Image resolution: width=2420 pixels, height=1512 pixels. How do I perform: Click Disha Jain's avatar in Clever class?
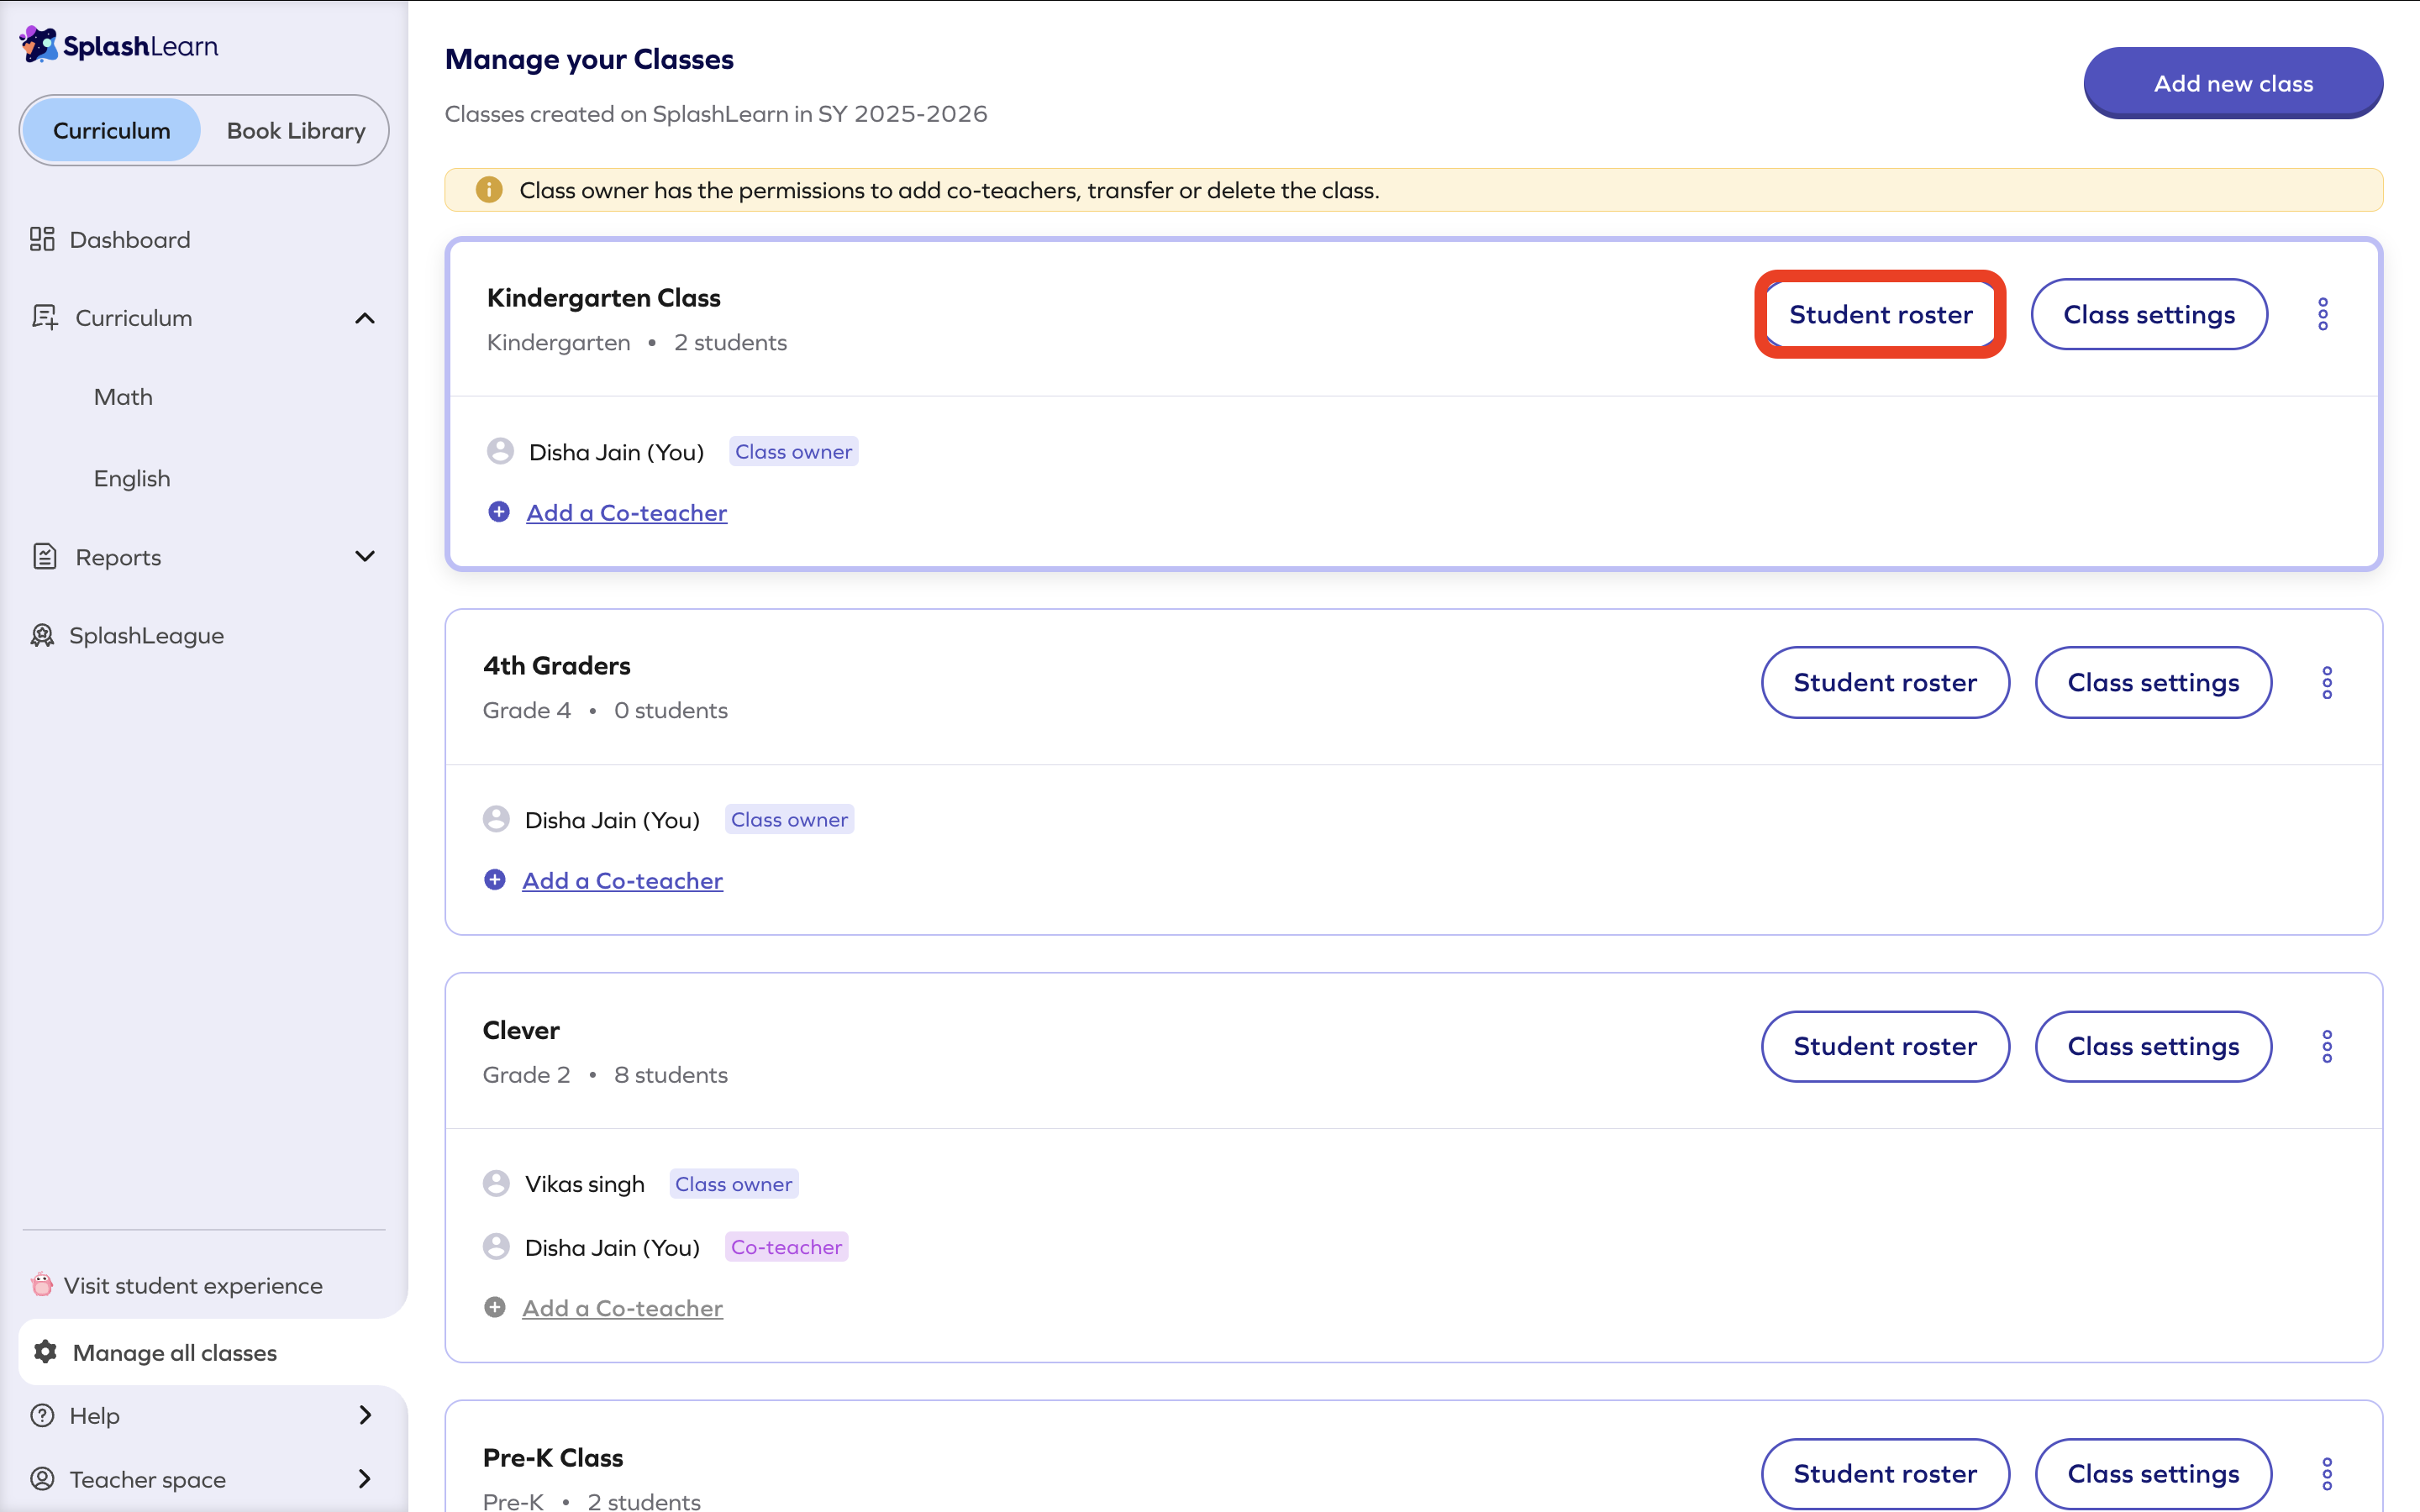tap(496, 1246)
